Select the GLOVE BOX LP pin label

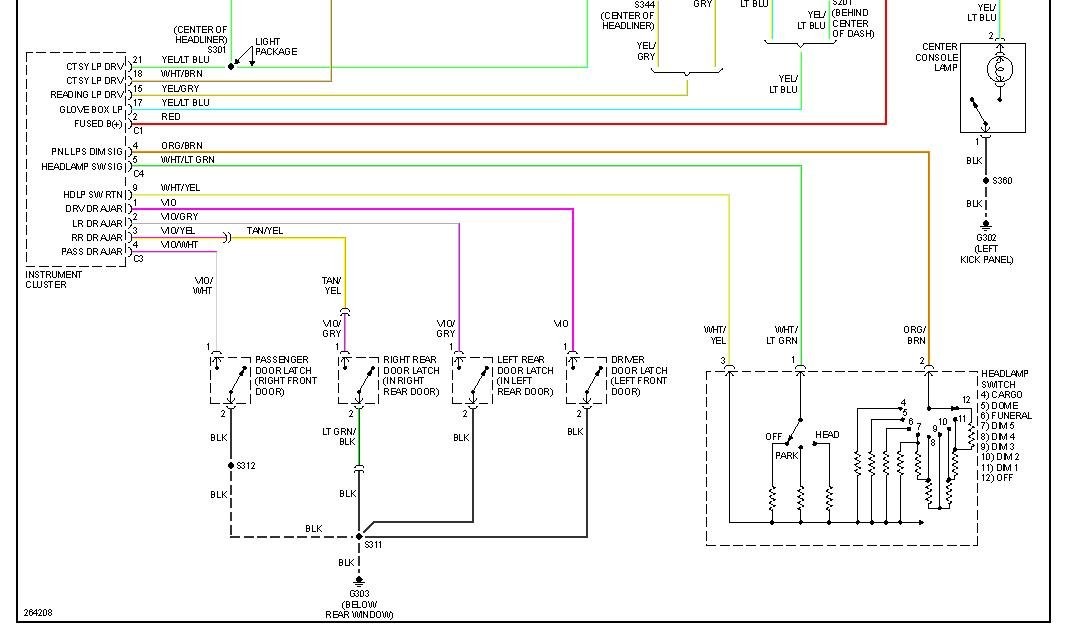[x=91, y=110]
